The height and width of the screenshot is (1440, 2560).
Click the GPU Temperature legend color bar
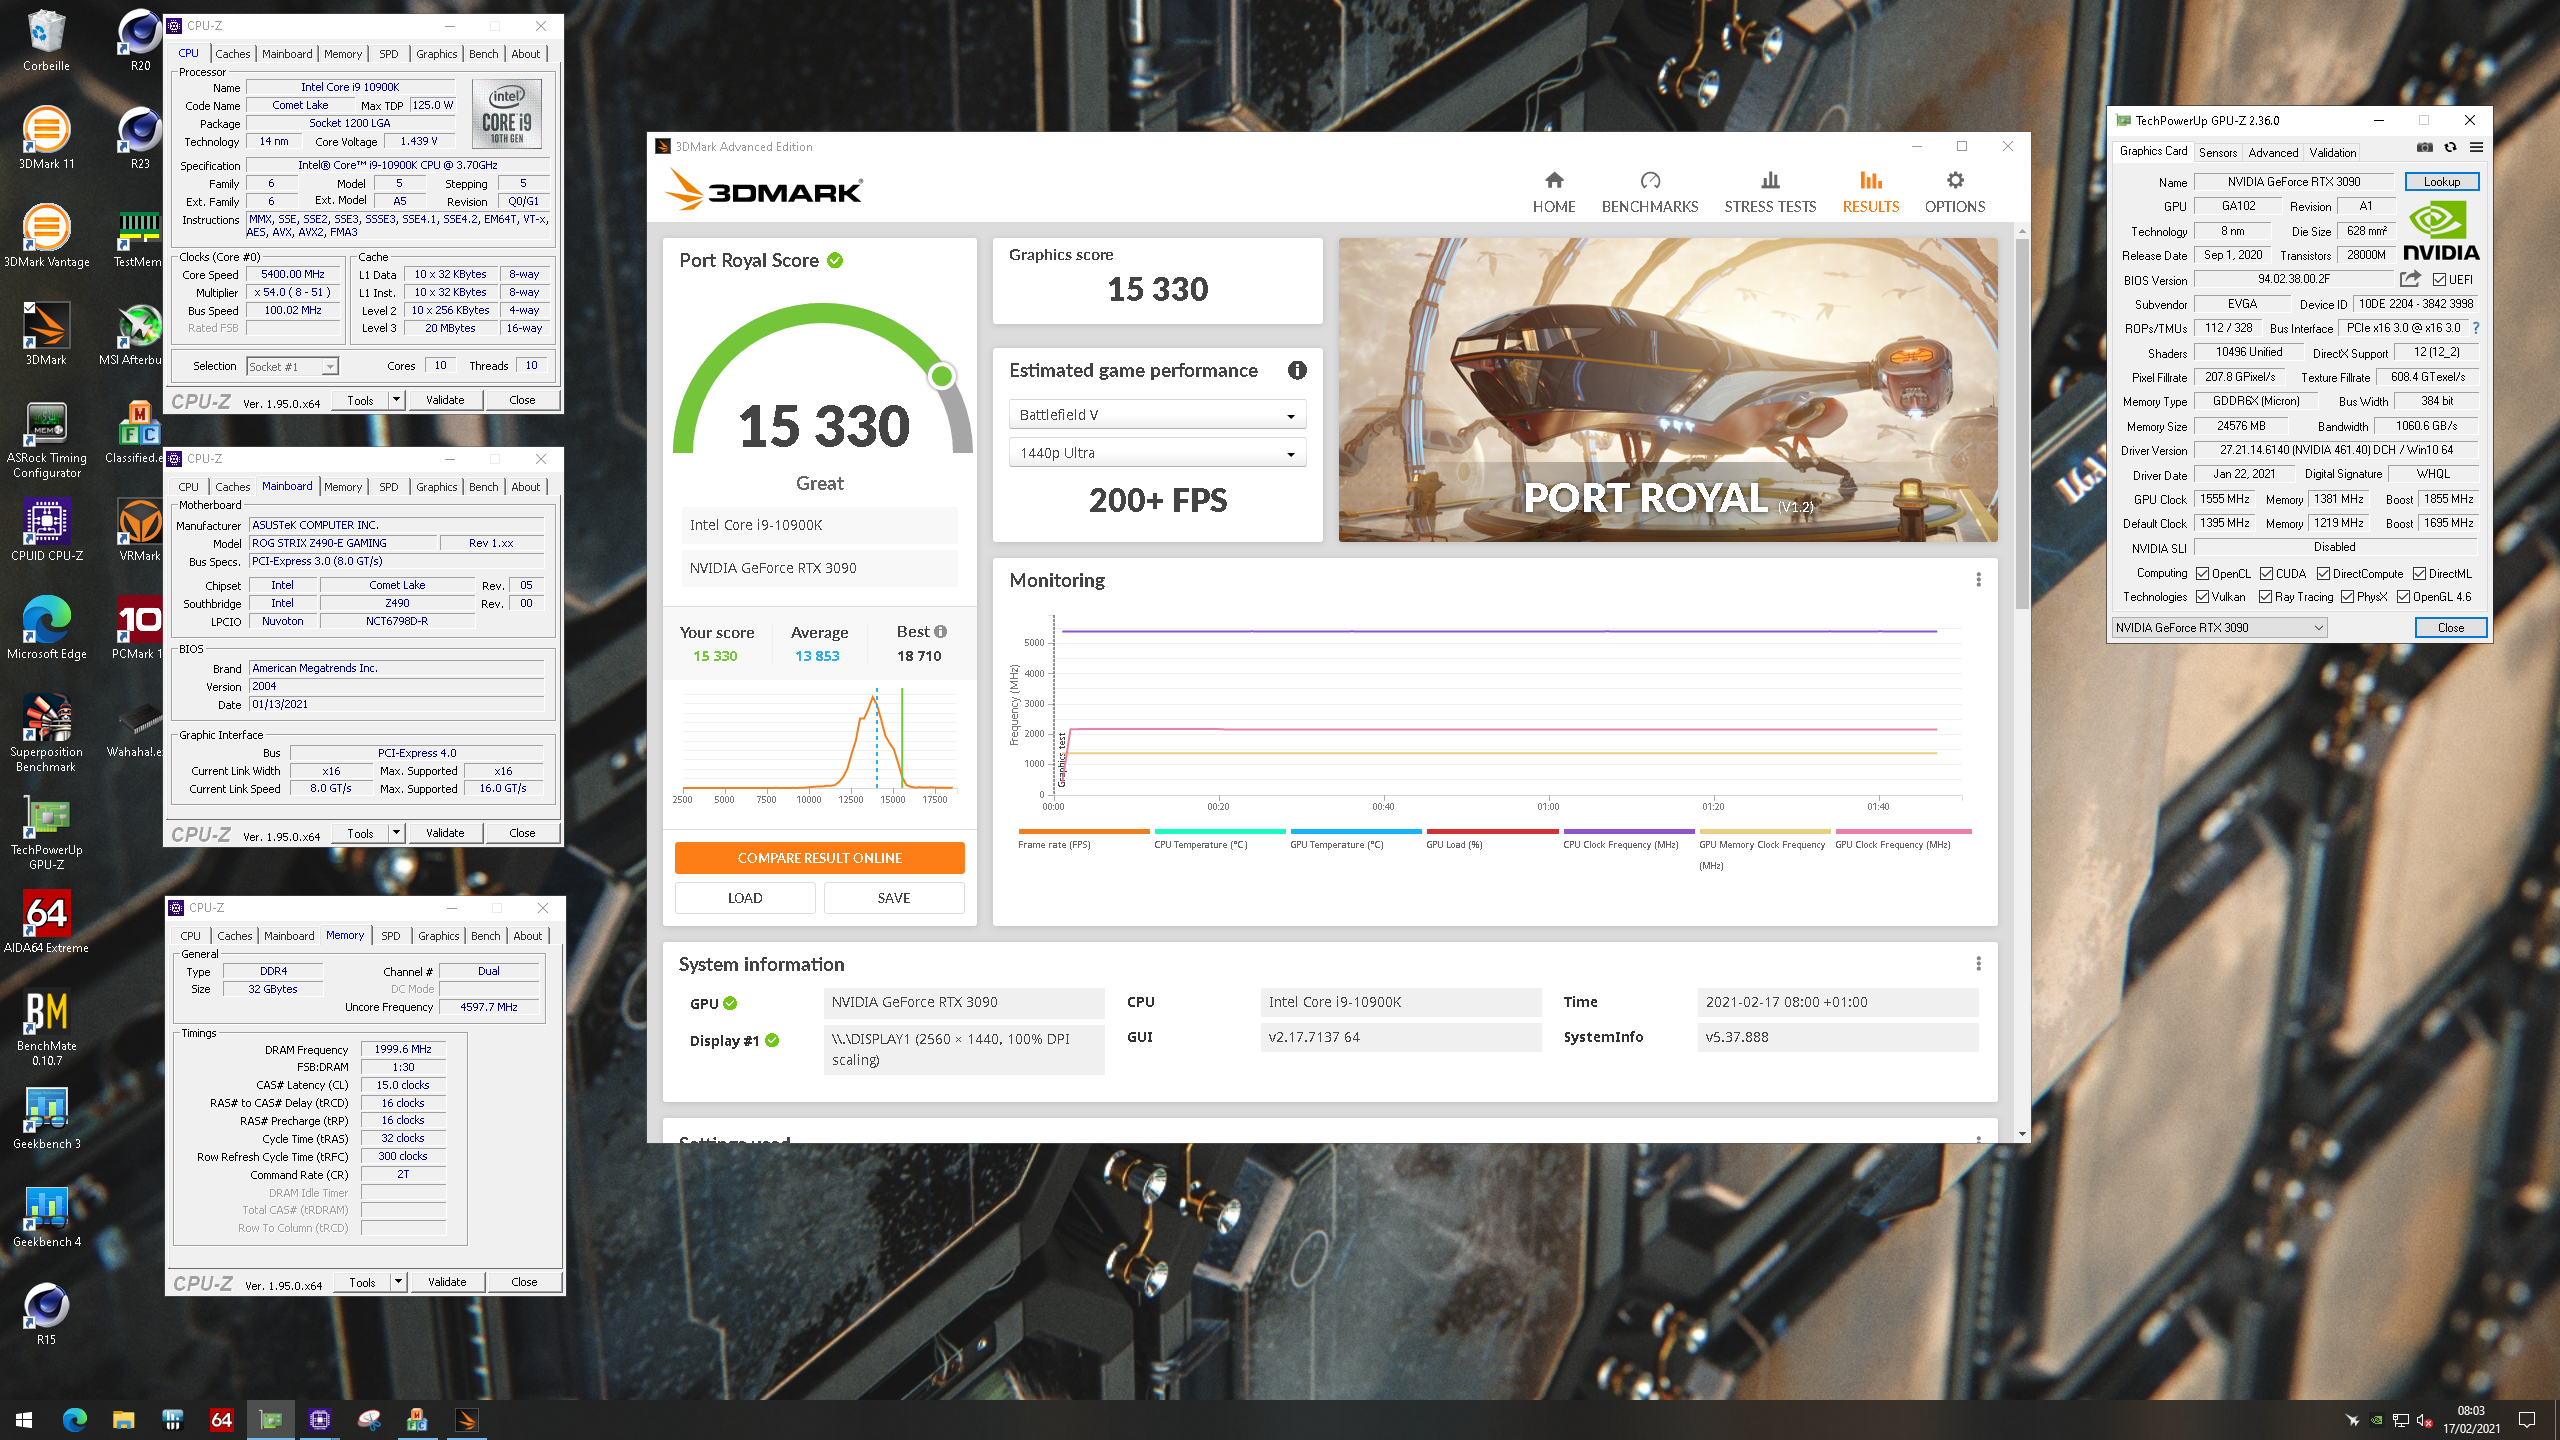coord(1355,831)
